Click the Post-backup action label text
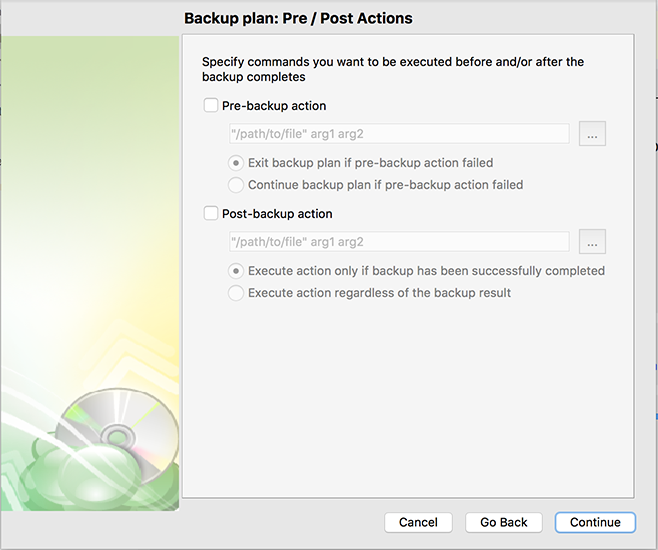The height and width of the screenshot is (550, 658). [x=277, y=214]
